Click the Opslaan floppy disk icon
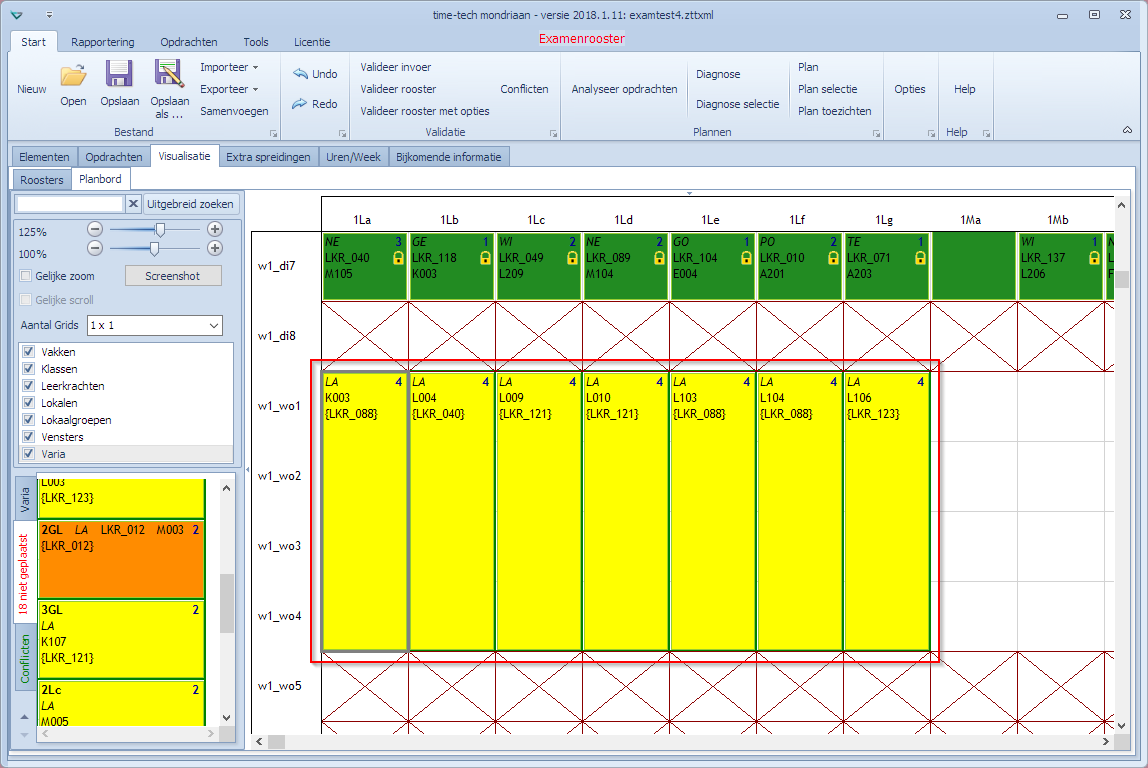Screen dimensions: 1148x768 pyautogui.click(x=119, y=74)
